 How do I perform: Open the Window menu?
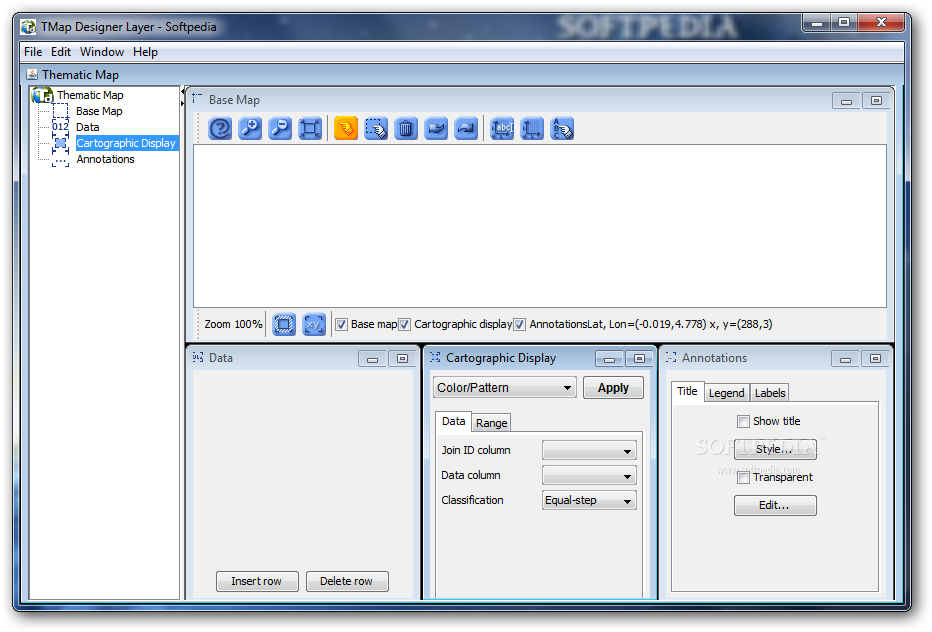(x=102, y=52)
